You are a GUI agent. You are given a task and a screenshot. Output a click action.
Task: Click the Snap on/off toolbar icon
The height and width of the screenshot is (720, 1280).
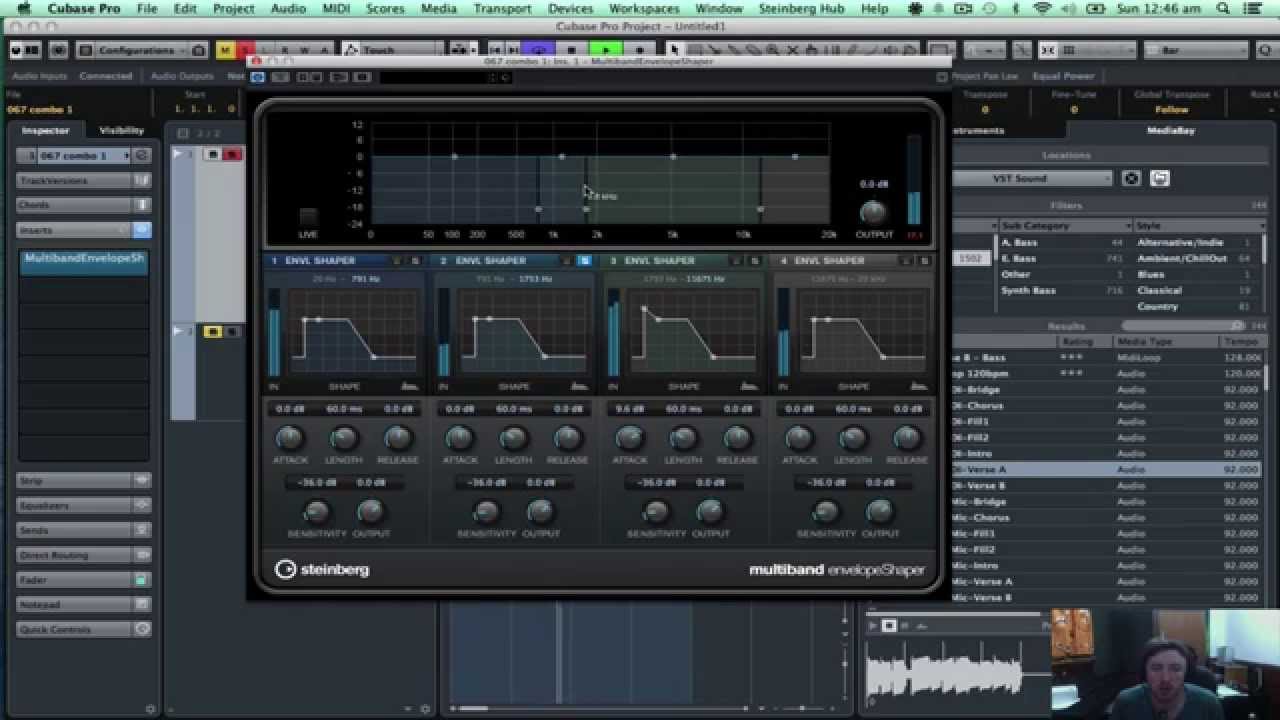(x=1048, y=50)
